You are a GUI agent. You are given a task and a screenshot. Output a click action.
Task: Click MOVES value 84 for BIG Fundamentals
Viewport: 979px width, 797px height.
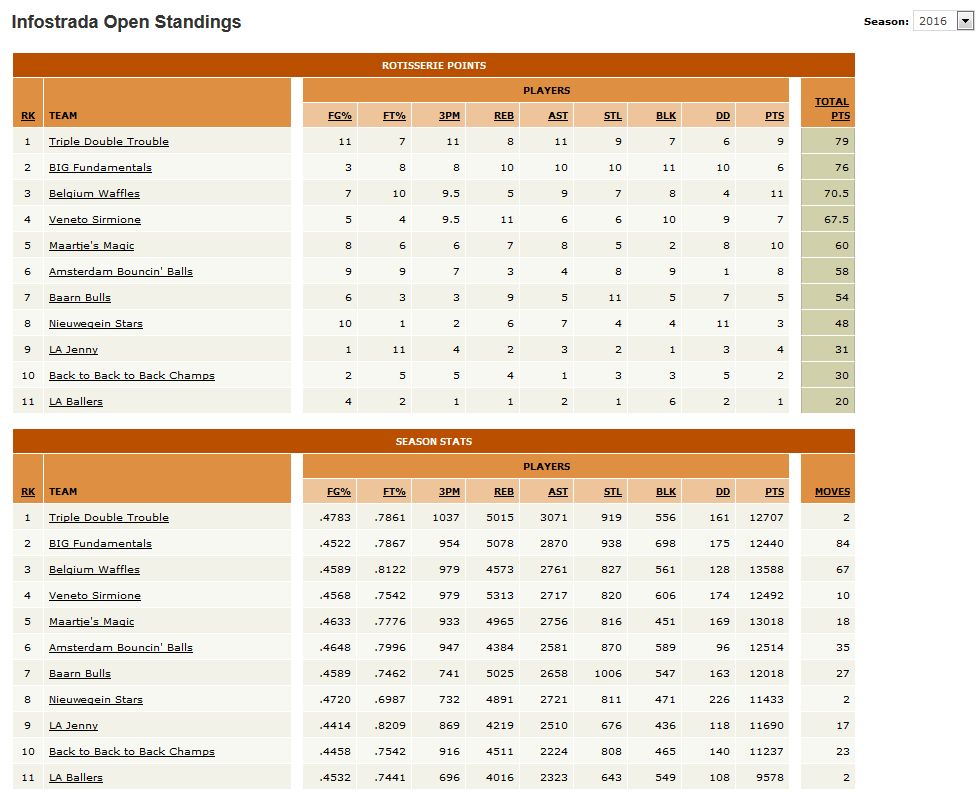click(x=843, y=543)
